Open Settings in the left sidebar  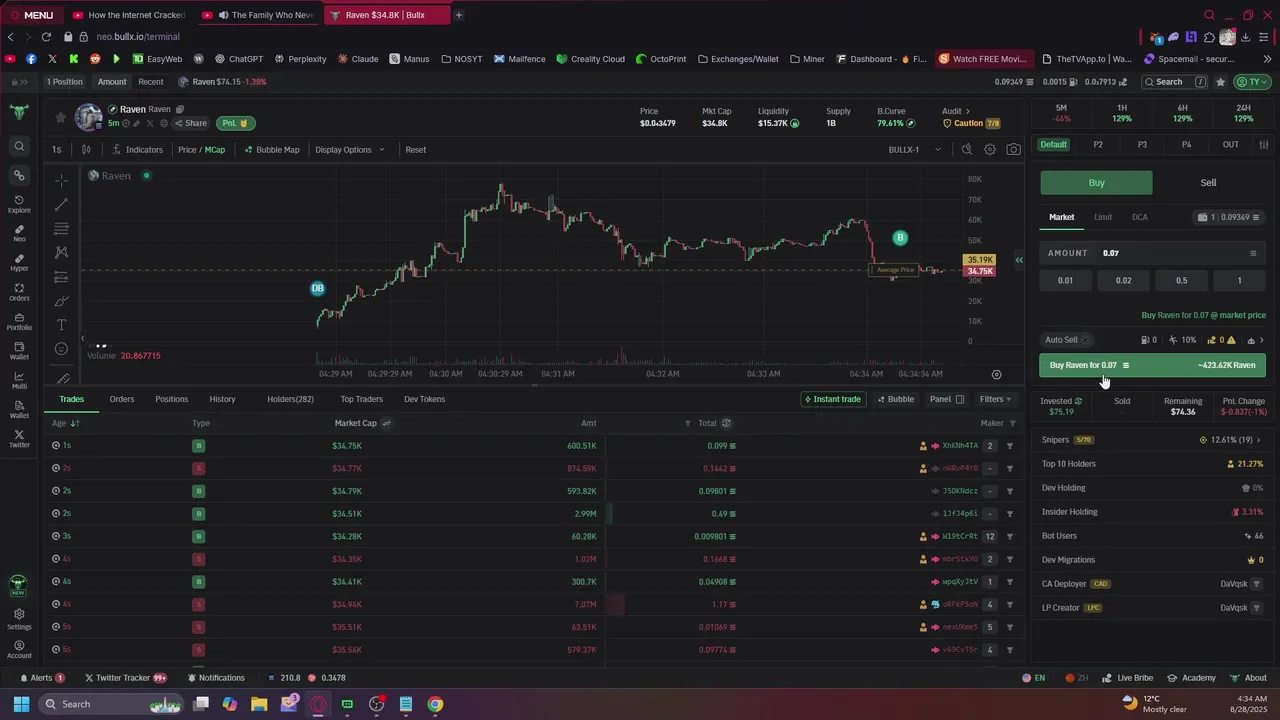coord(19,619)
